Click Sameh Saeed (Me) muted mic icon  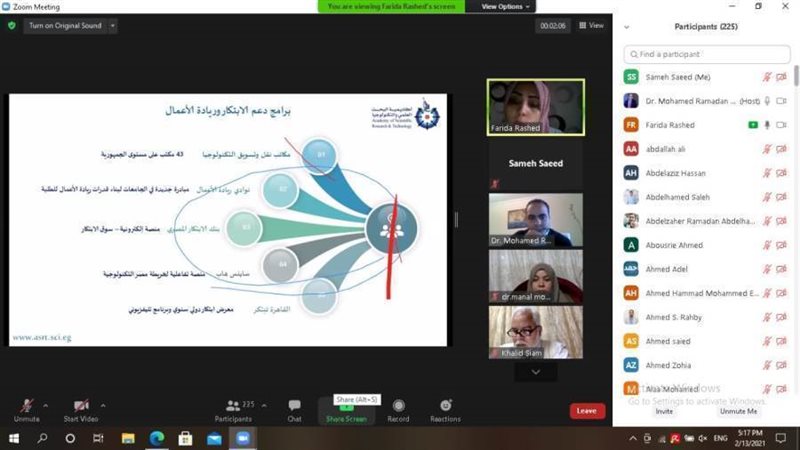pos(767,77)
